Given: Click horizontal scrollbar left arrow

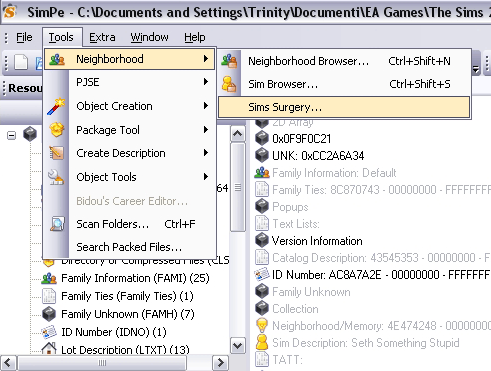Looking at the screenshot, I should point(8,363).
